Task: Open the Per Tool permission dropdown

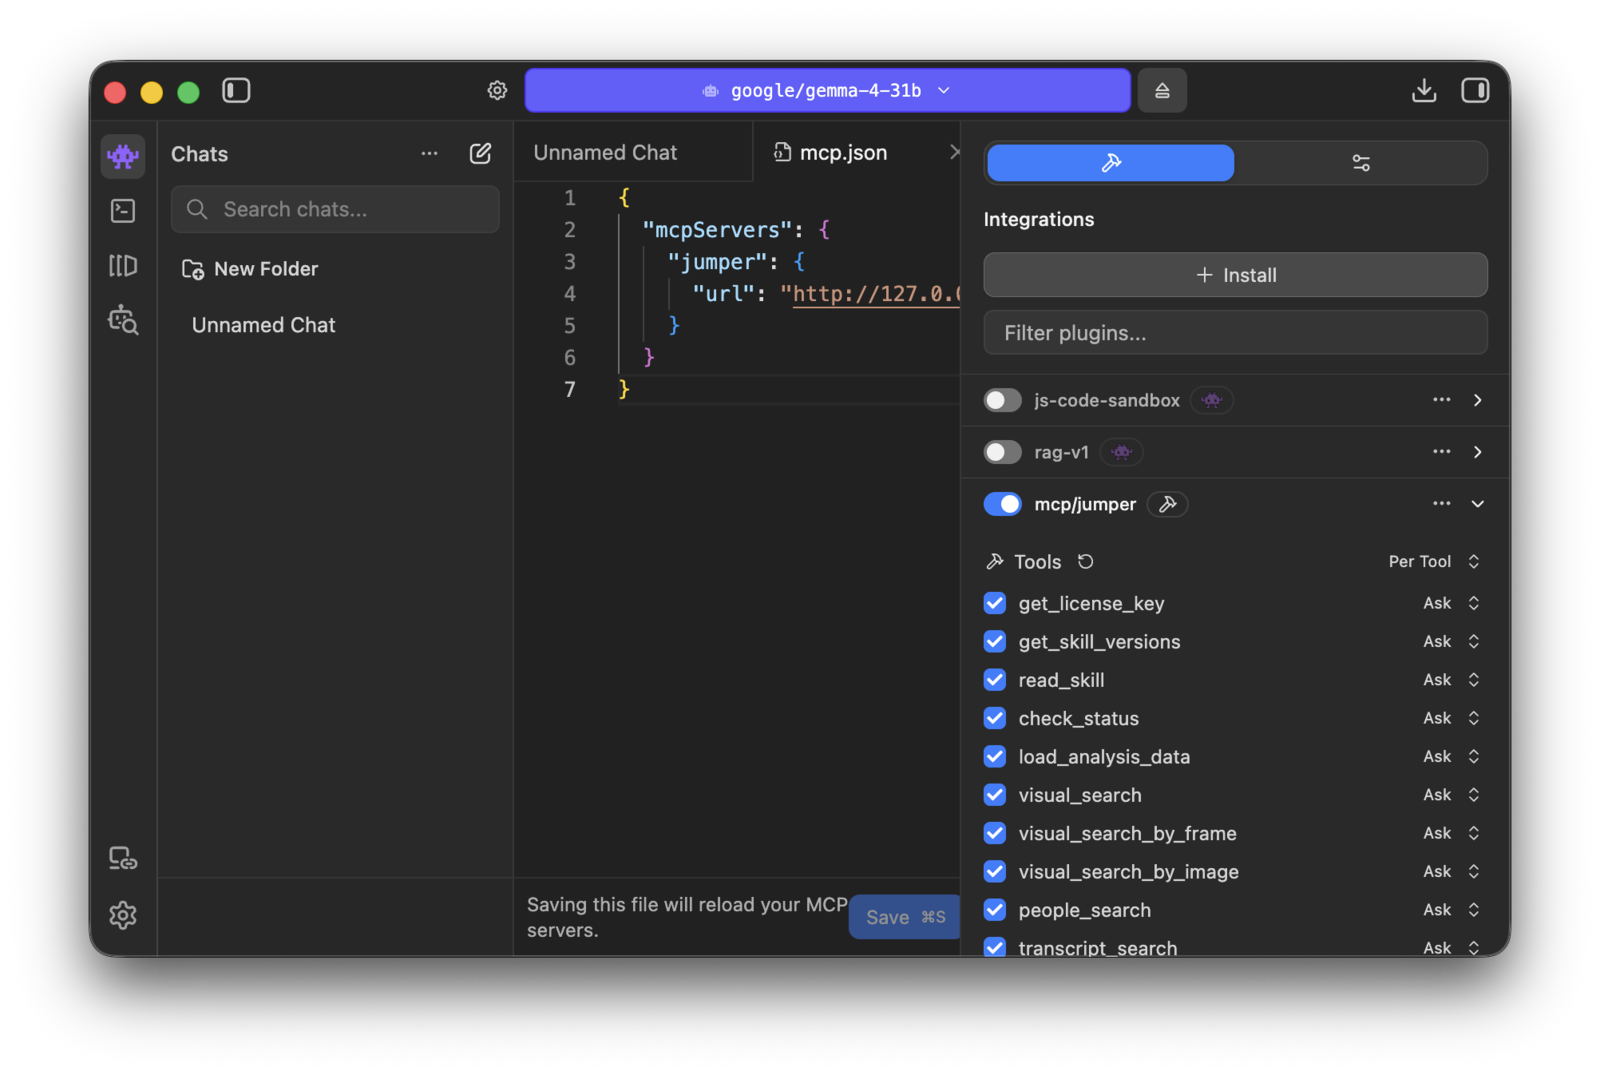Action: (x=1434, y=562)
